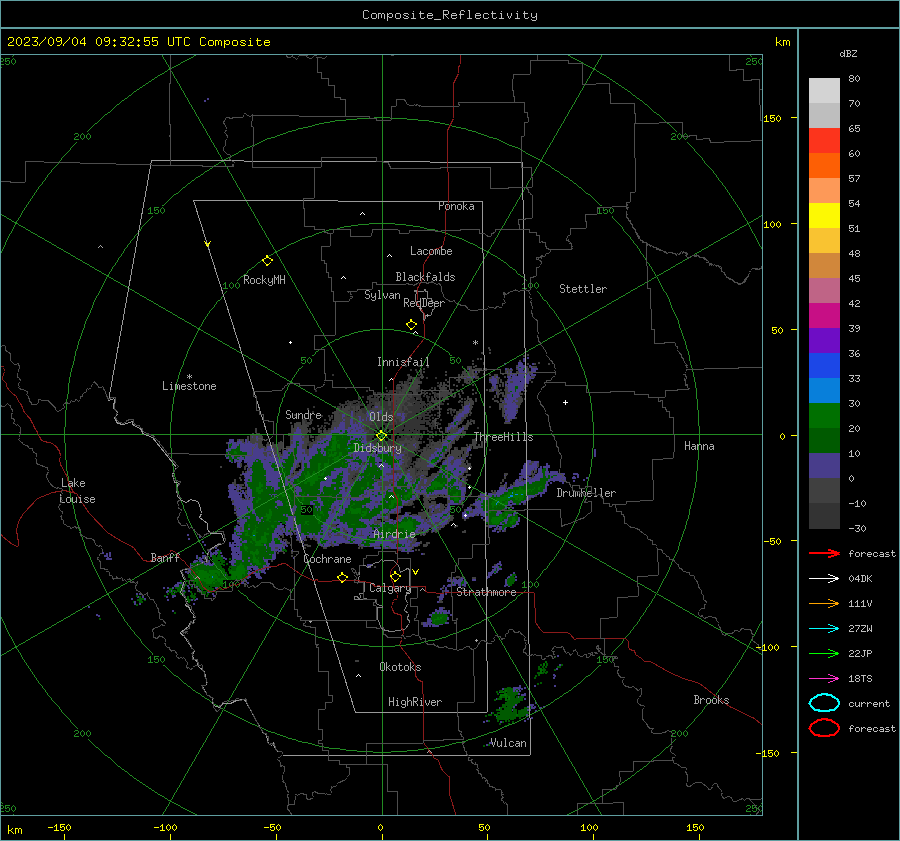Screen dimensions: 900x841
Task: Click the Calgary map label
Action: click(390, 588)
